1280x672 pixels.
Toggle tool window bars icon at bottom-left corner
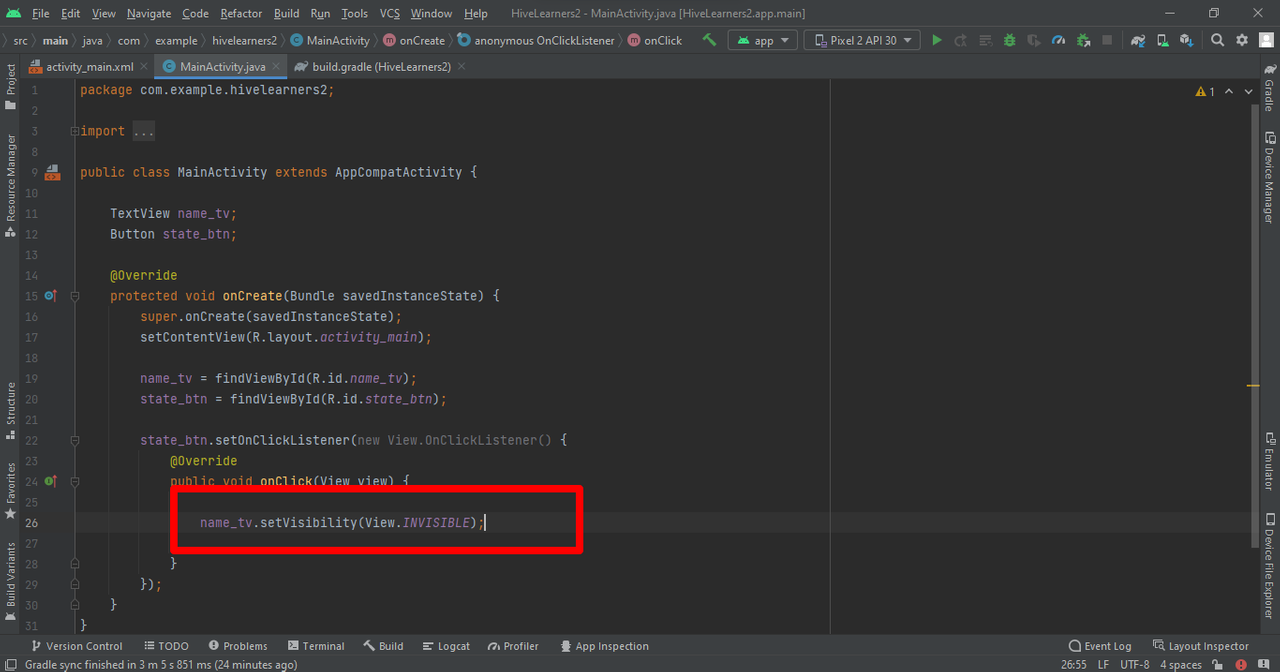[x=10, y=664]
